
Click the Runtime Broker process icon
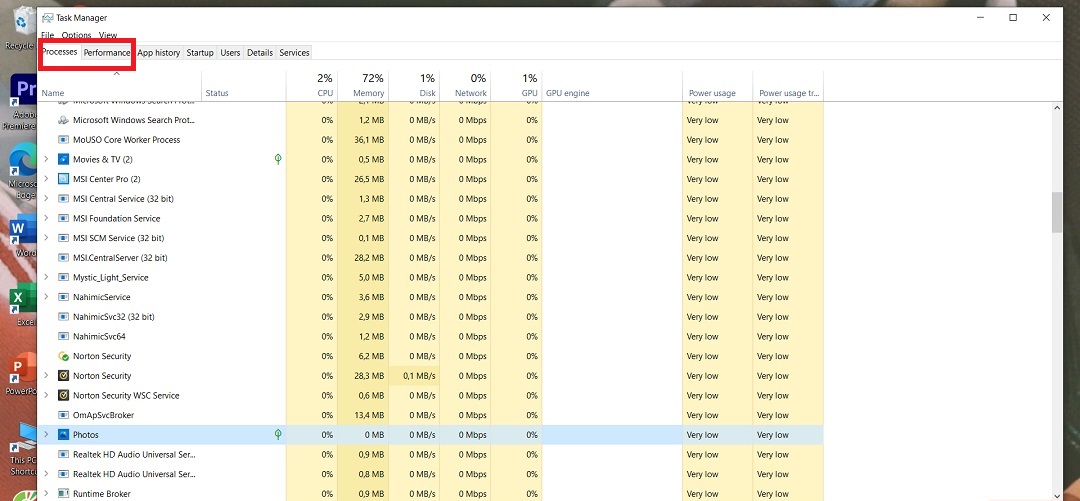[x=63, y=493]
